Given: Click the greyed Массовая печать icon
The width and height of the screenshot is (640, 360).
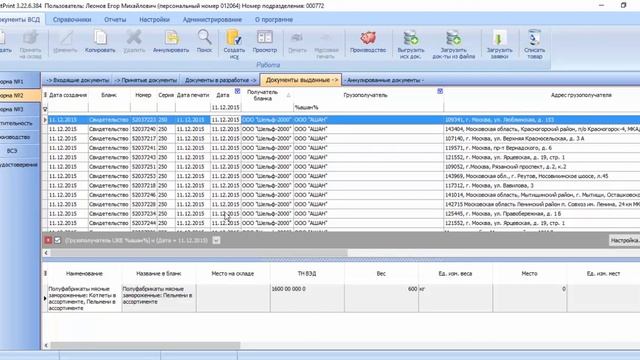Looking at the screenshot, I should coord(327,38).
